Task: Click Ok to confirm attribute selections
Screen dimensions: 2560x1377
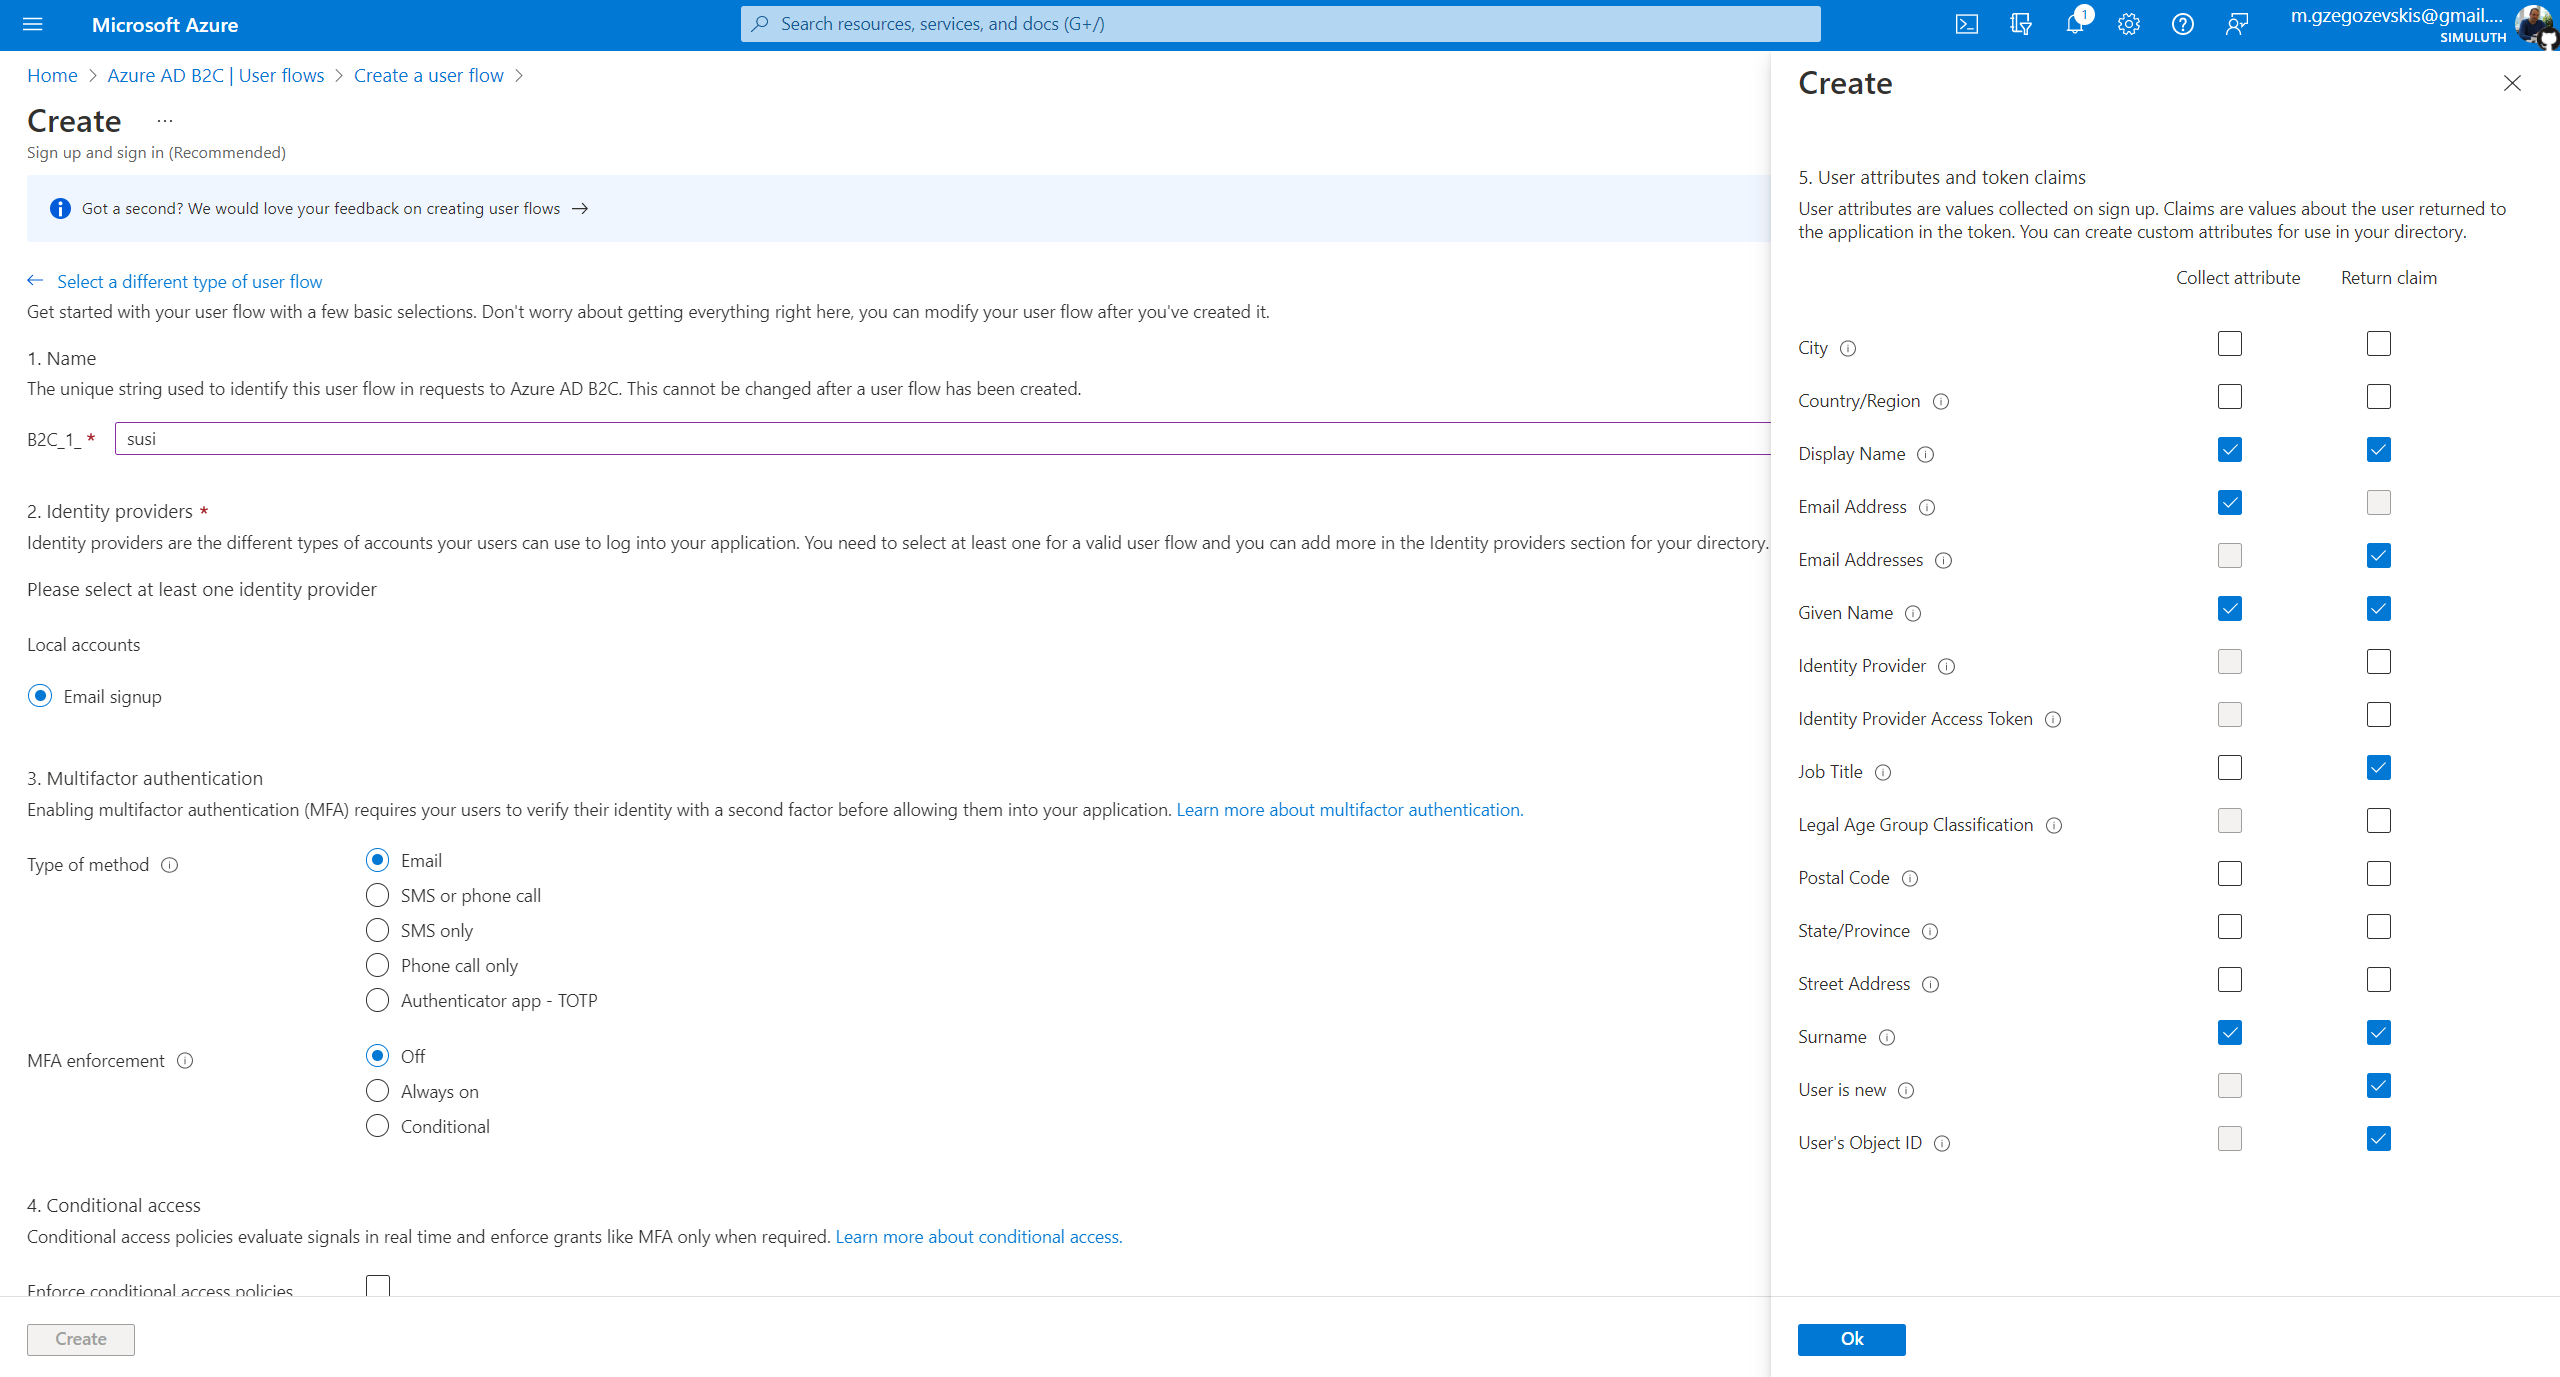Action: tap(1851, 1339)
